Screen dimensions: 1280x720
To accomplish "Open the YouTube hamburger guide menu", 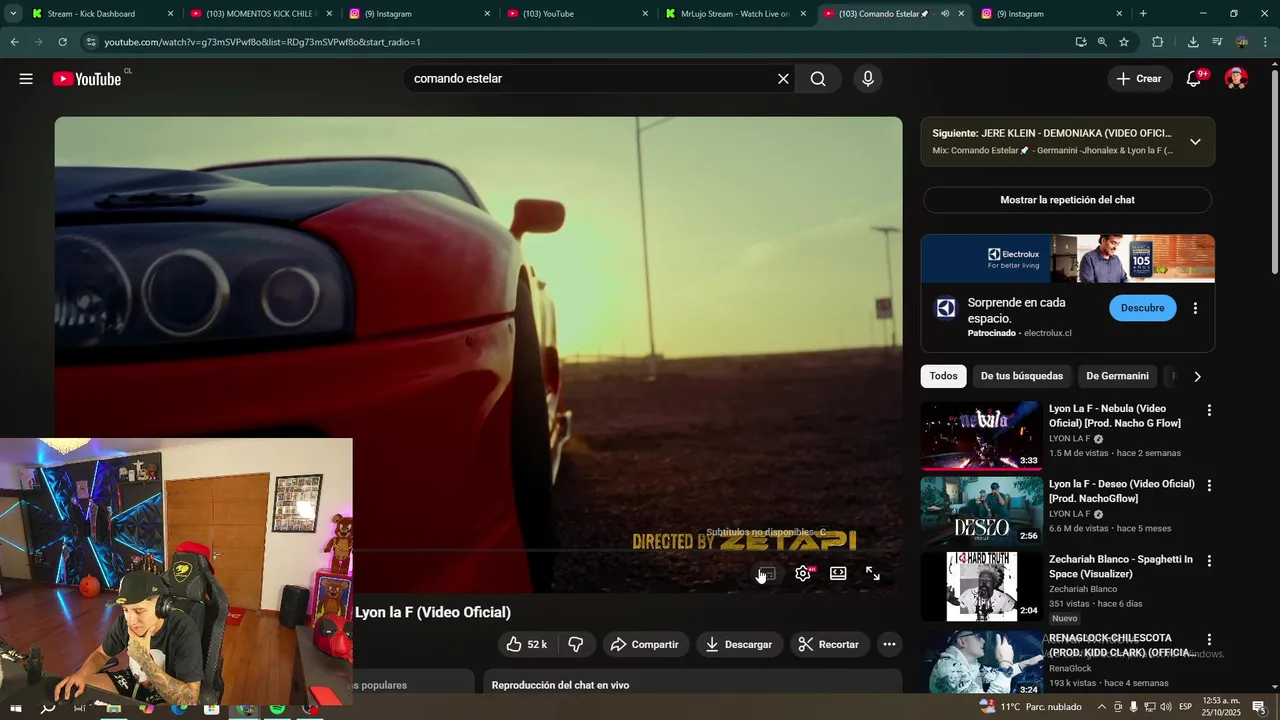I will click(x=26, y=79).
